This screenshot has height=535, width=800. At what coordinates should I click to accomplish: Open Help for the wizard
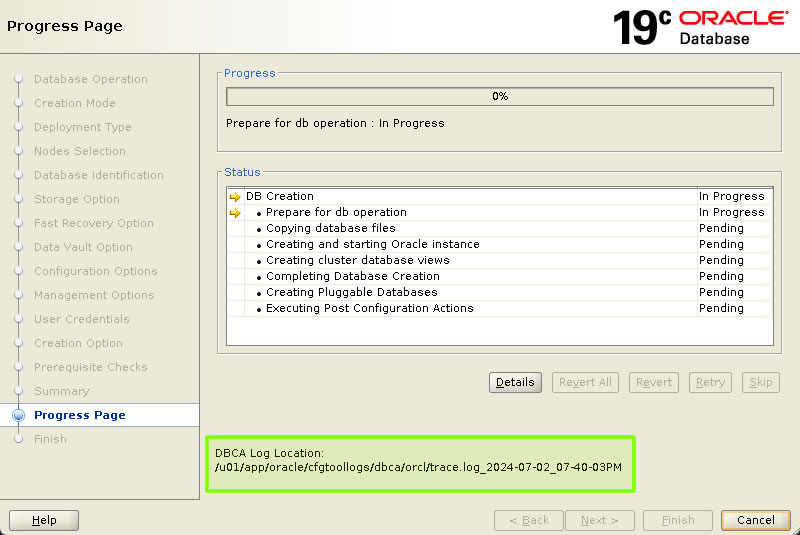tap(44, 520)
